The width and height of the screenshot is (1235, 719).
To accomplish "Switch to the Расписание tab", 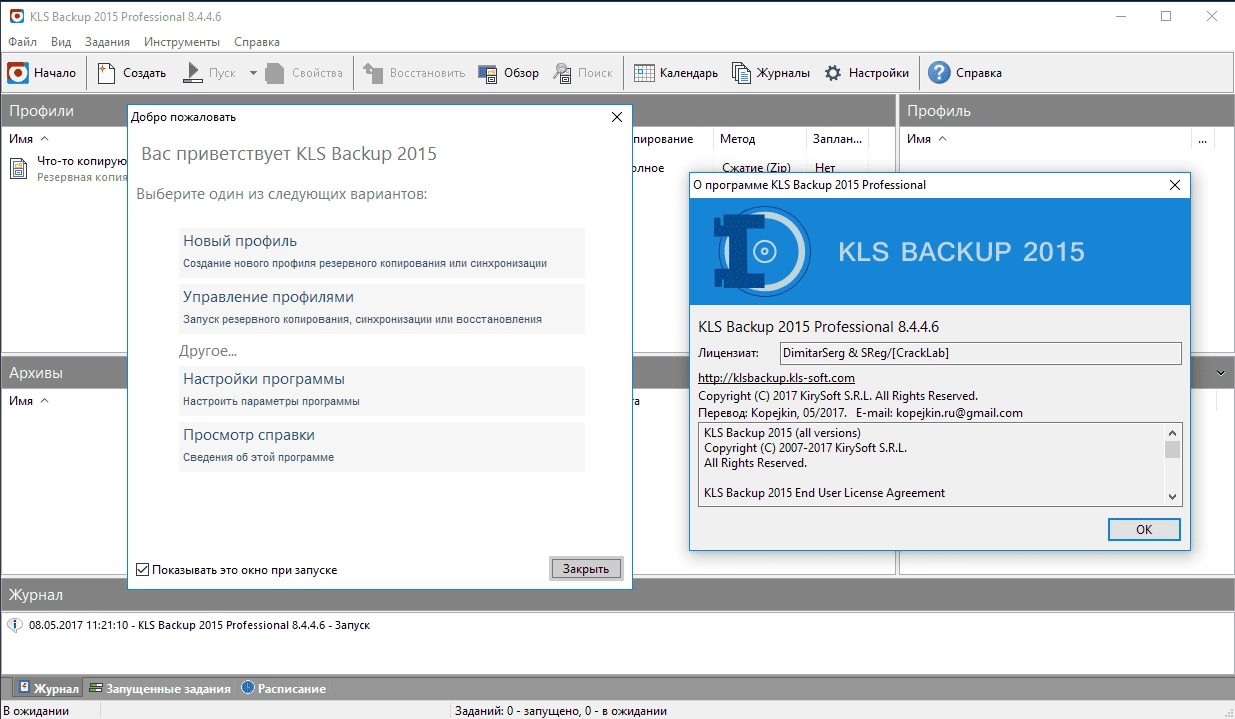I will 283,688.
